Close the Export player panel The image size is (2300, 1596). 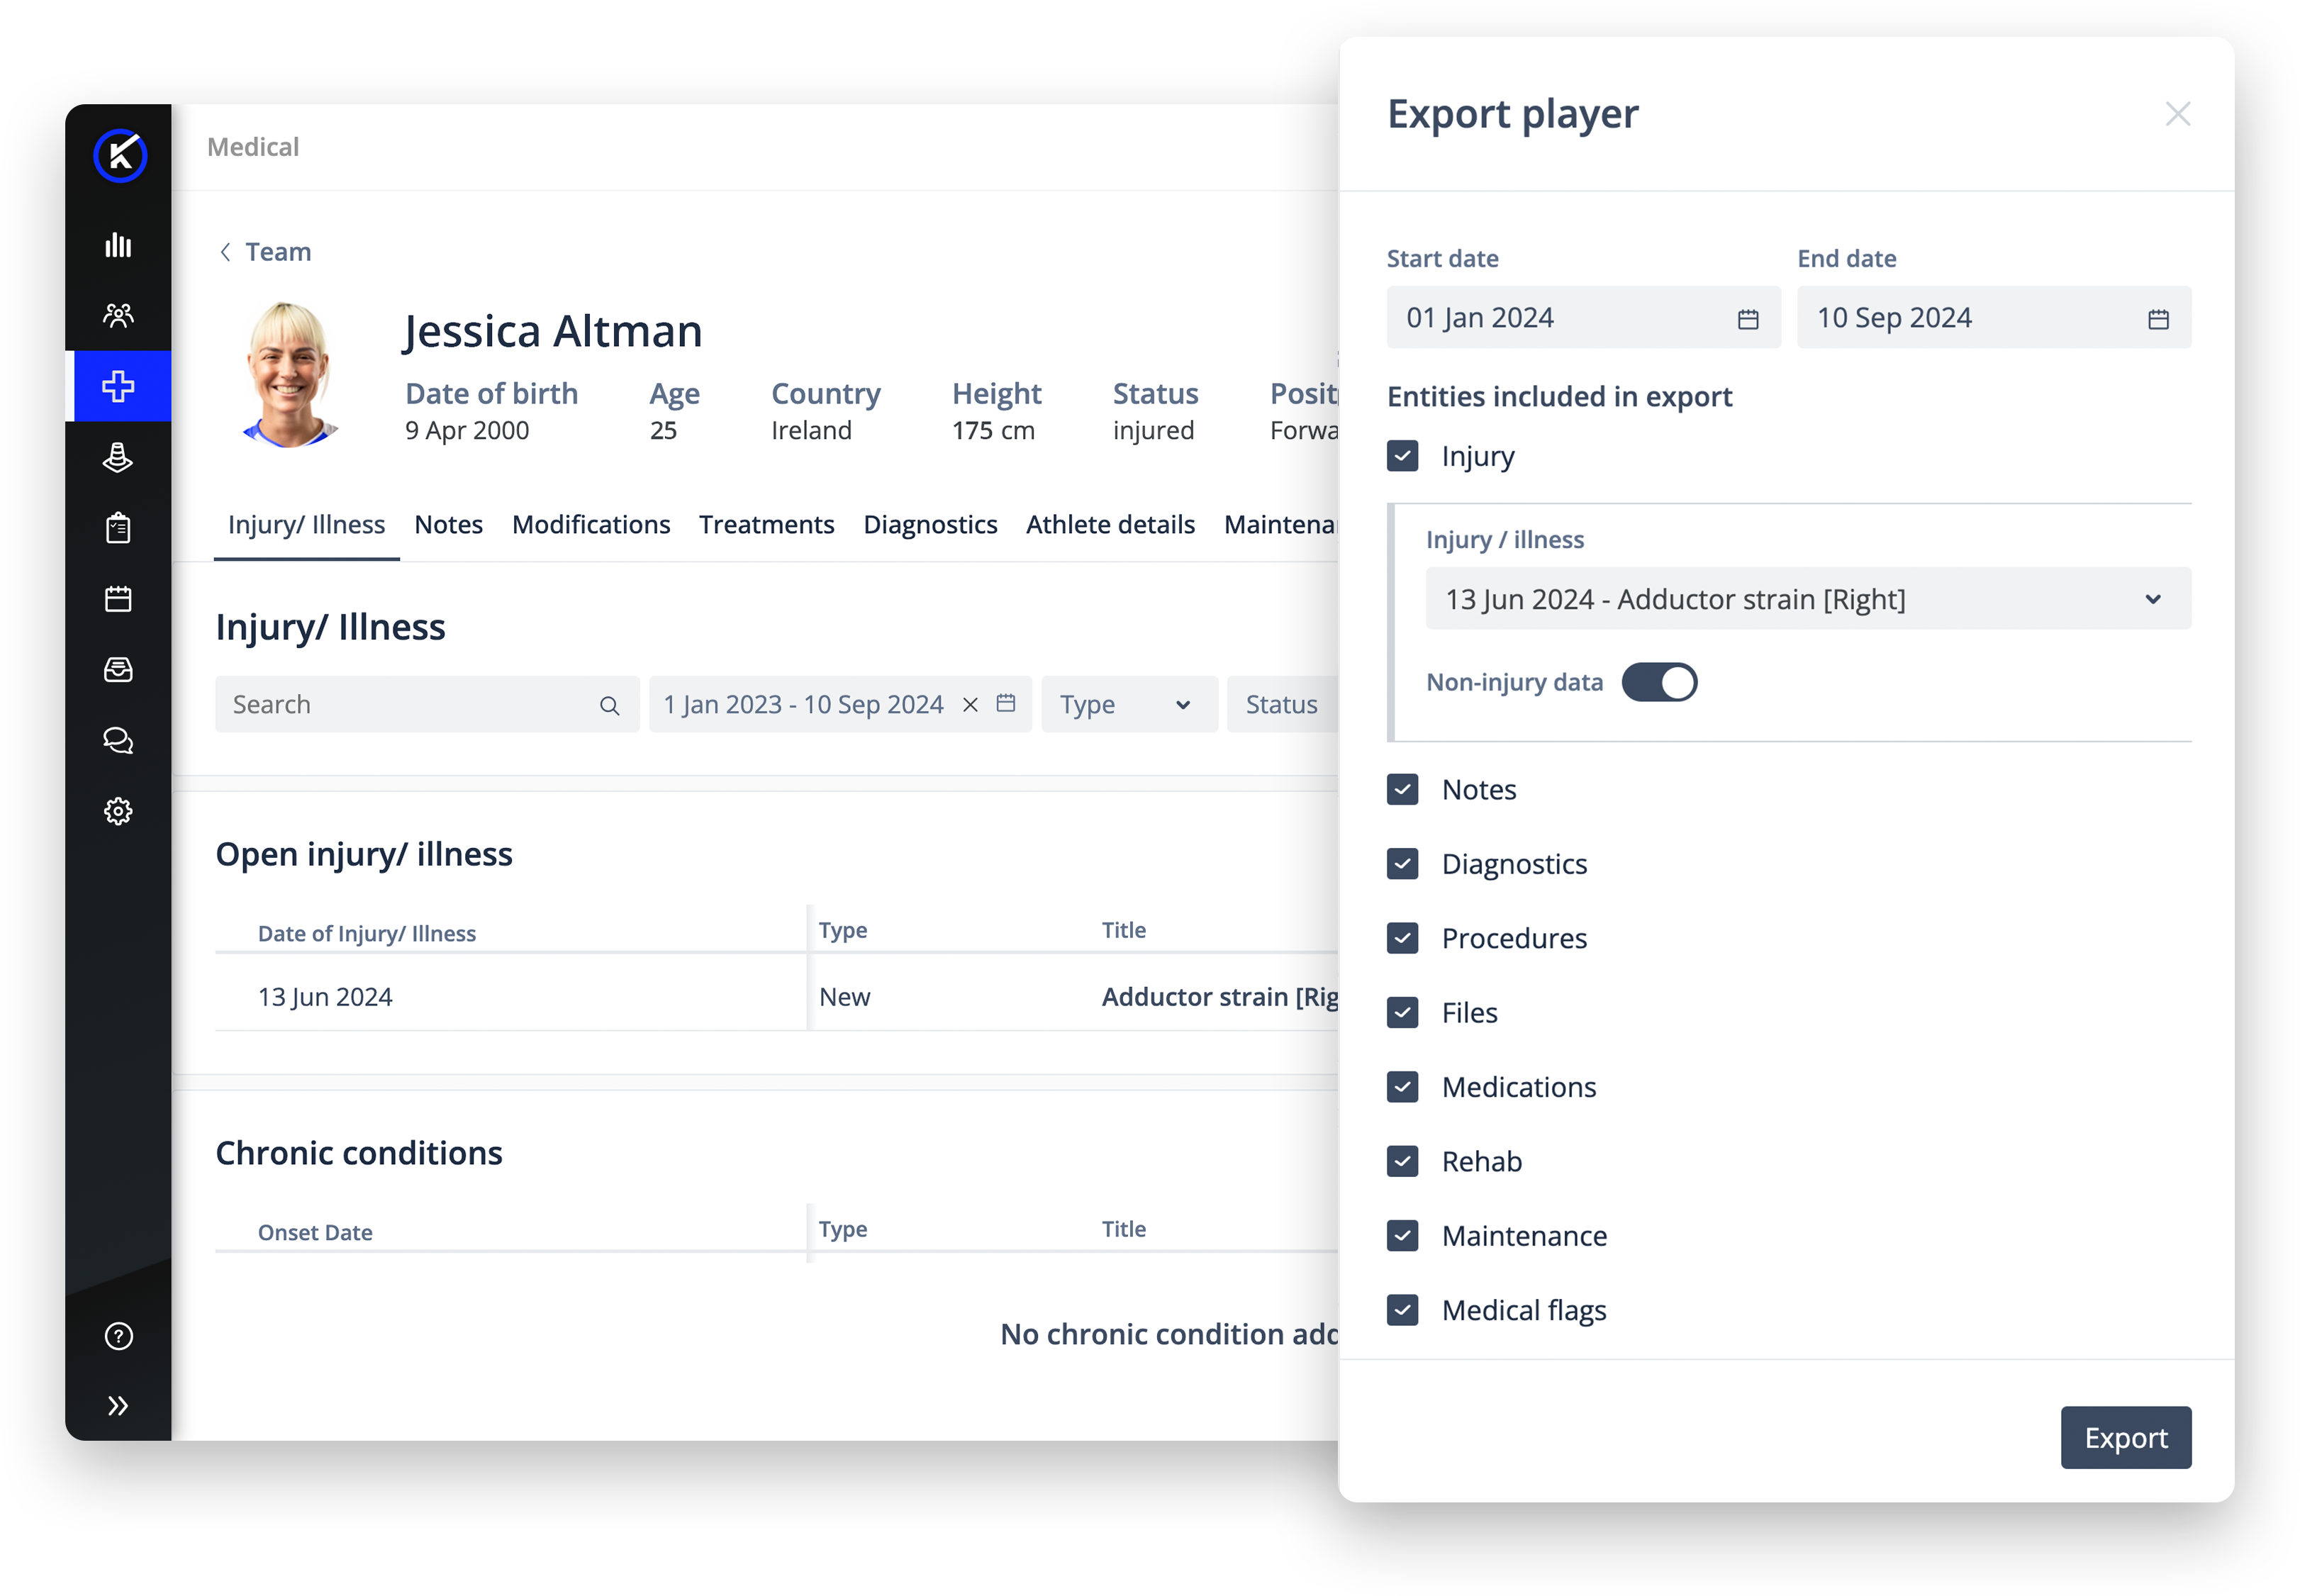(2177, 114)
